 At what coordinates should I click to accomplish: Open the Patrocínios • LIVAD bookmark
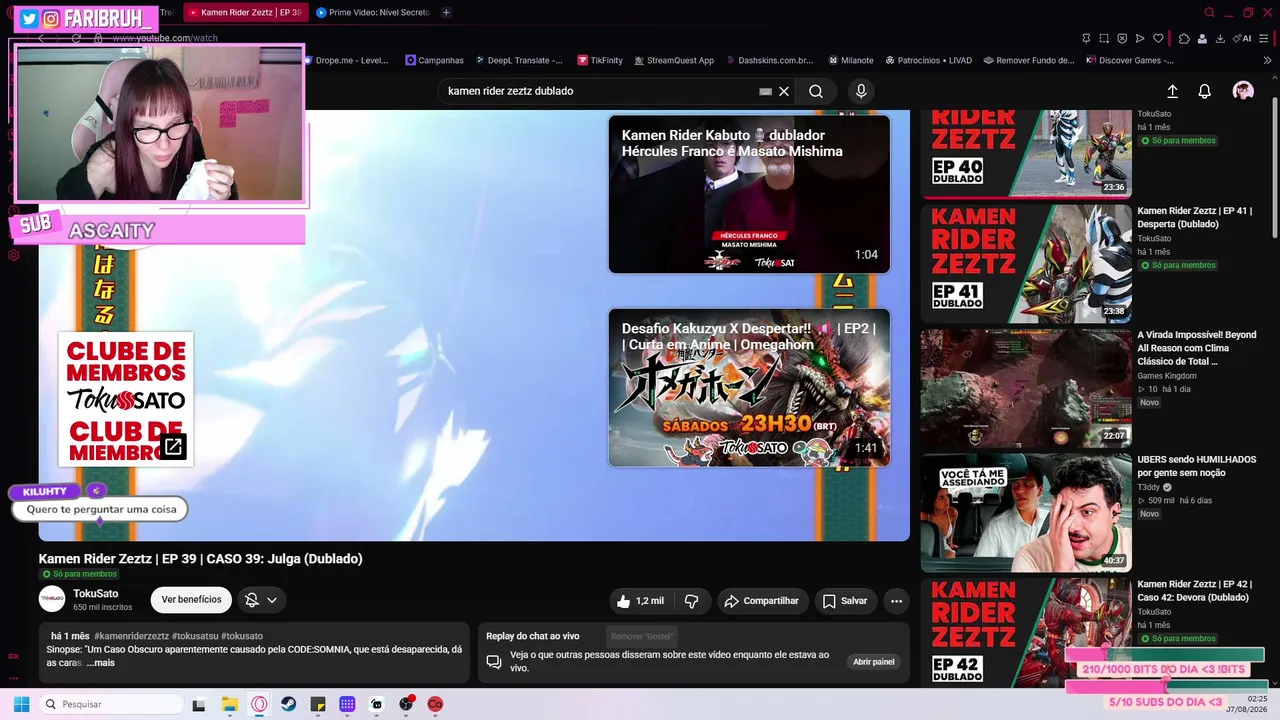tap(928, 60)
